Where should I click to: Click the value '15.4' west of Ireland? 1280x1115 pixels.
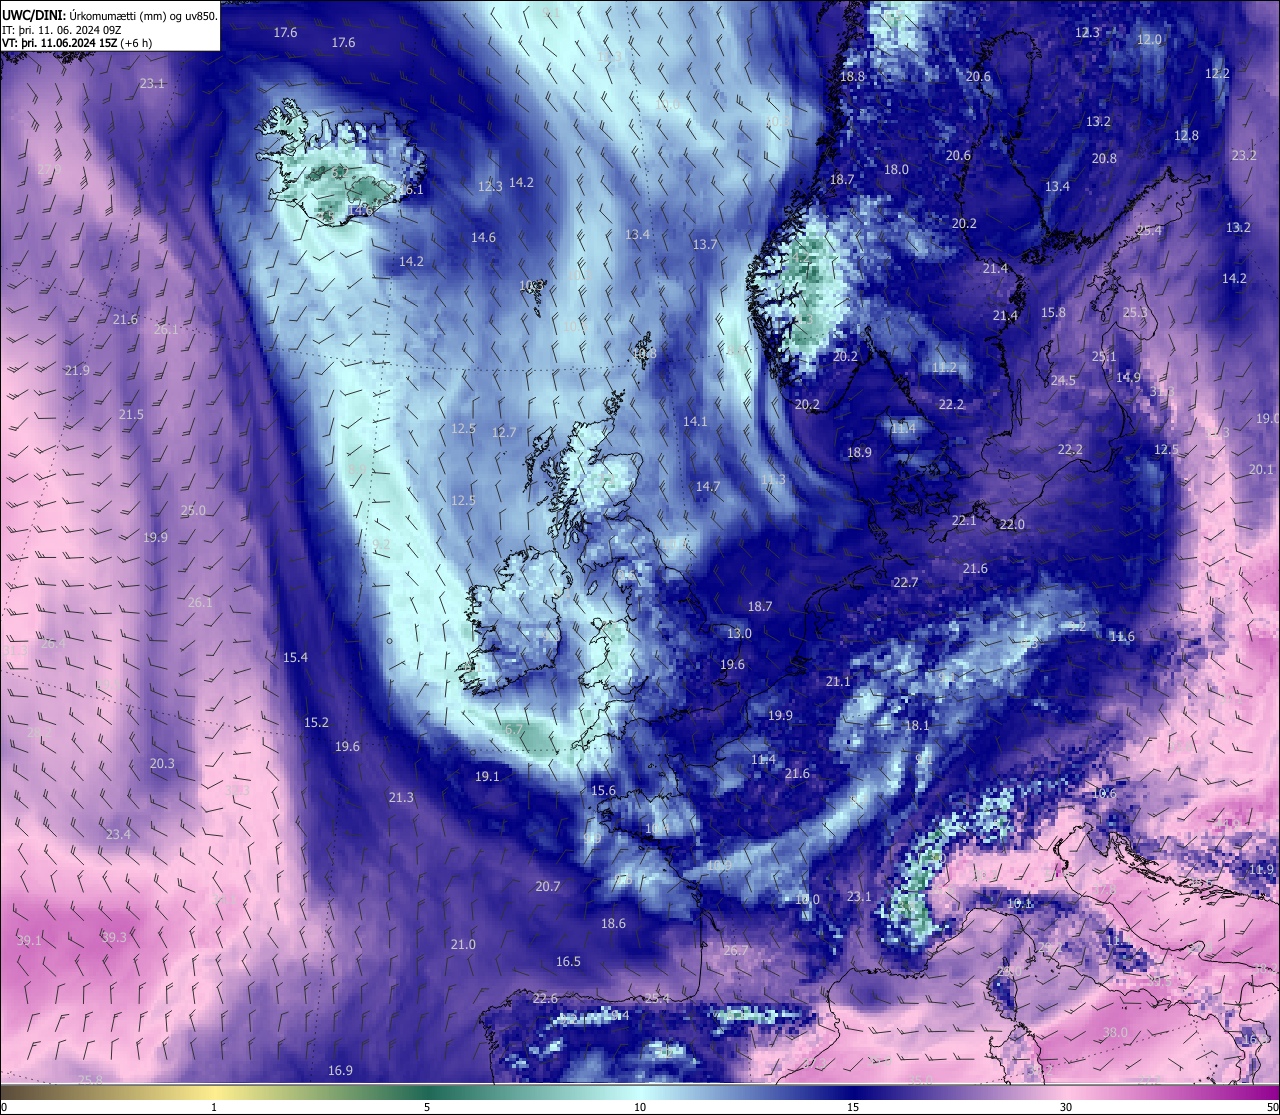point(295,658)
